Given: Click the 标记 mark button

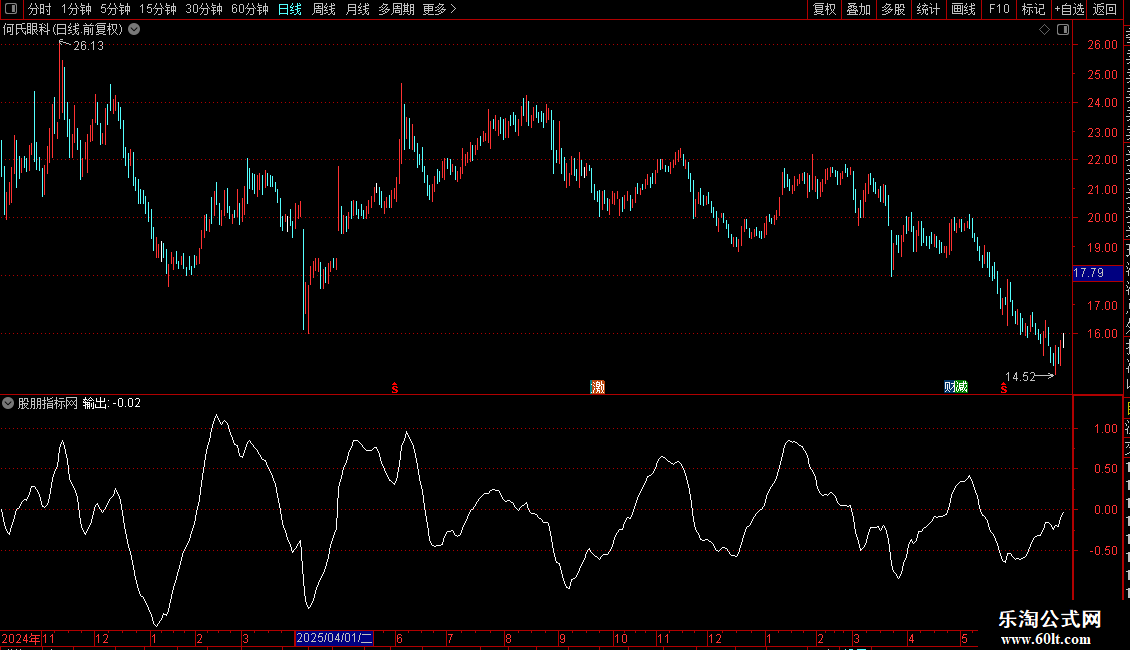Looking at the screenshot, I should (1033, 9).
